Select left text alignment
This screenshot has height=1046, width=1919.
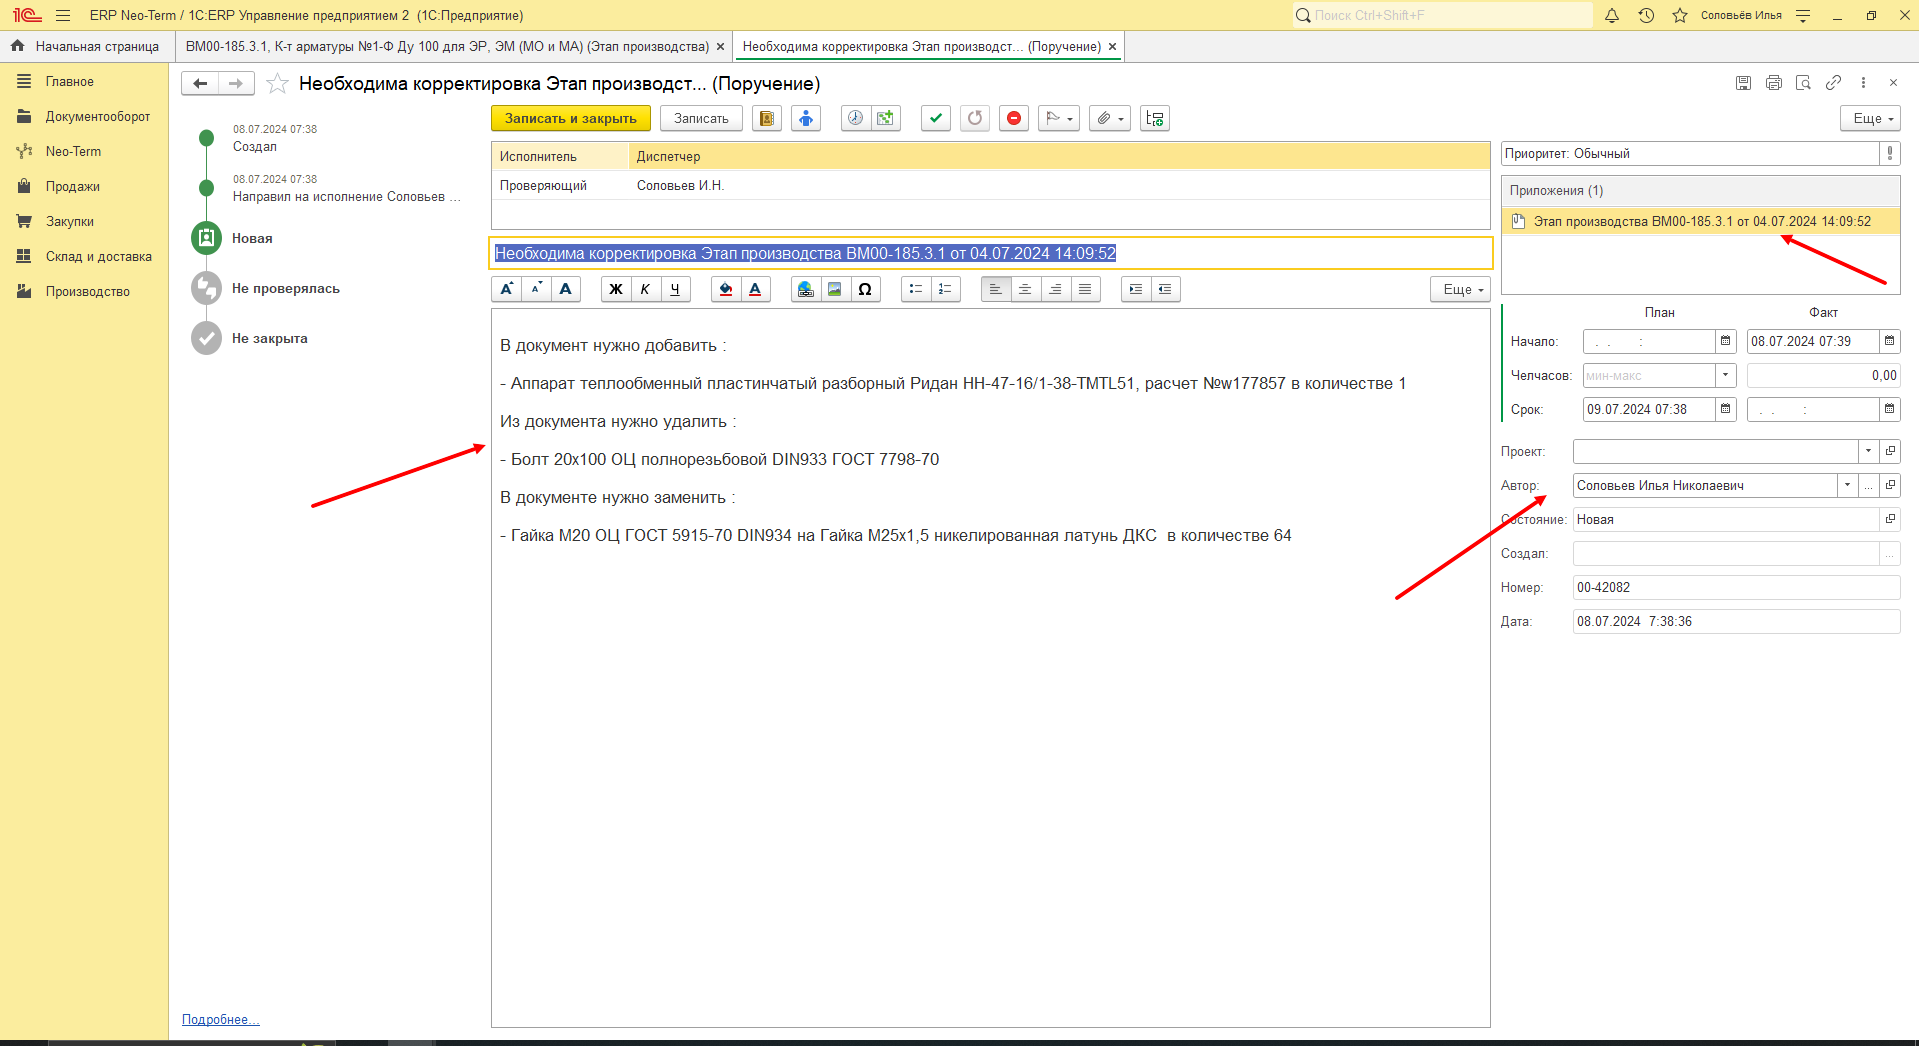coord(996,289)
